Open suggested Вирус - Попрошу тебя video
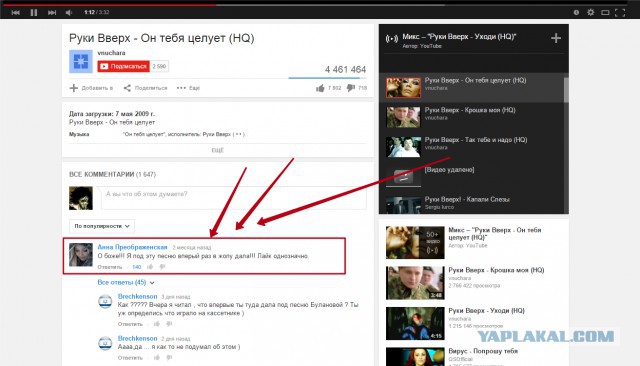 [x=483, y=350]
